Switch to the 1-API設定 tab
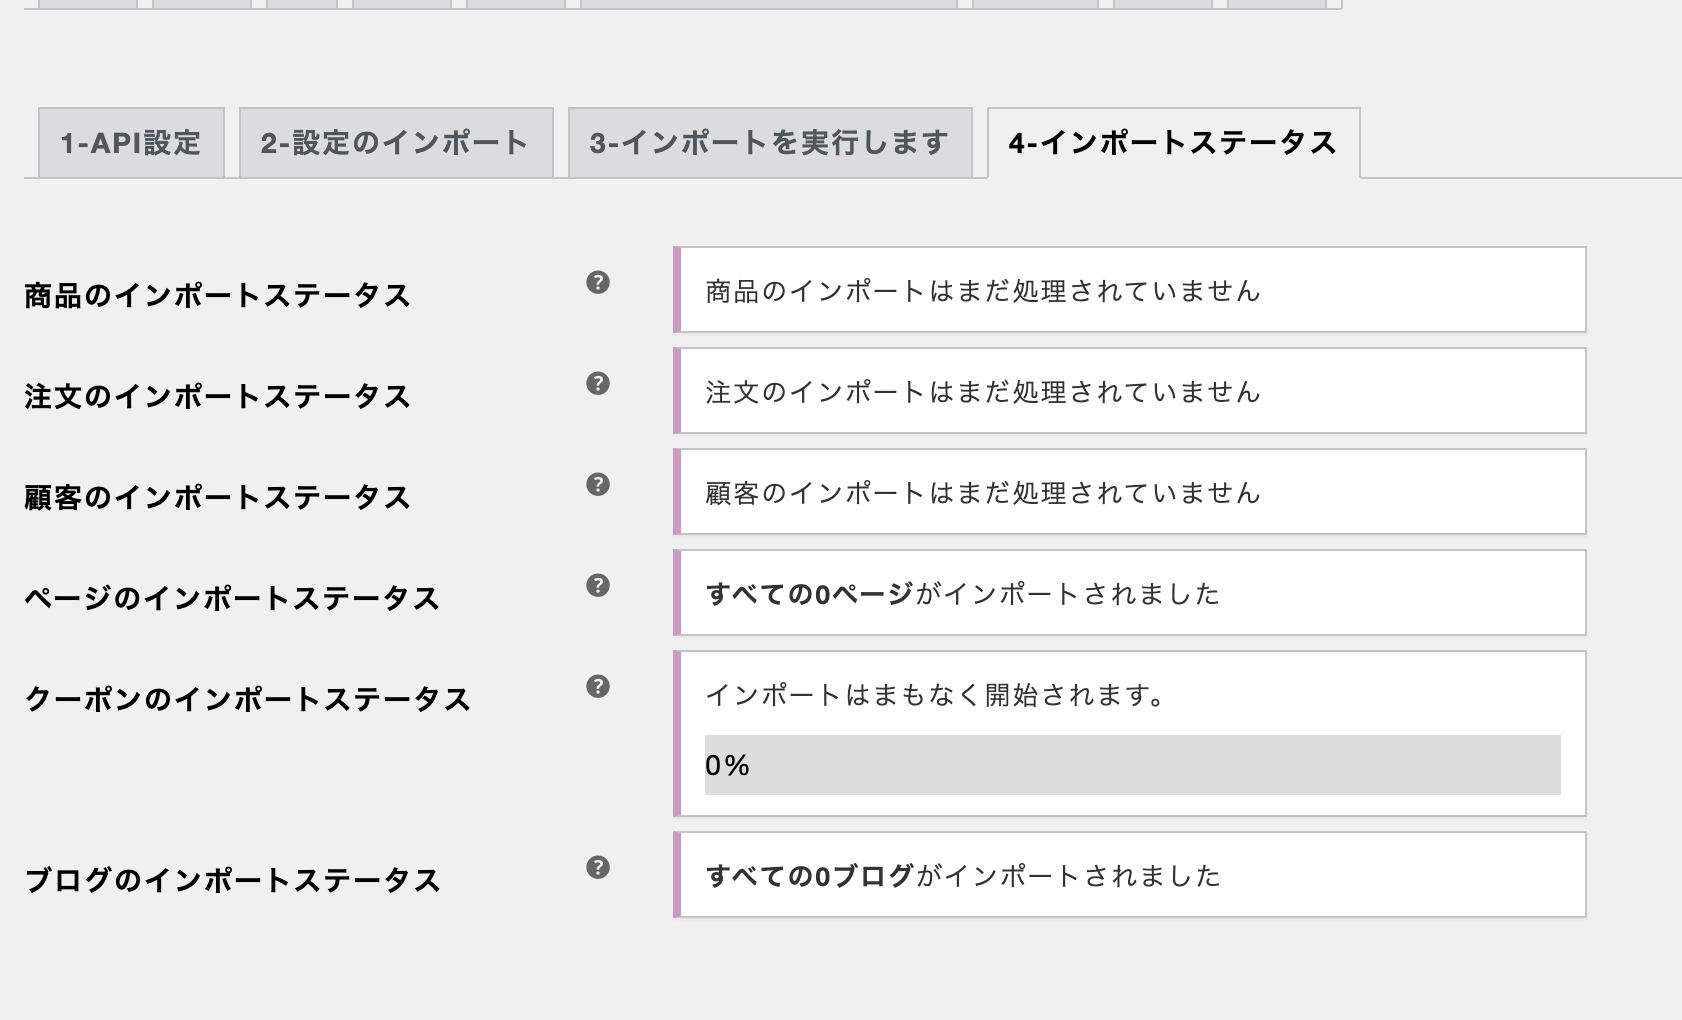The width and height of the screenshot is (1682, 1020). (x=131, y=143)
